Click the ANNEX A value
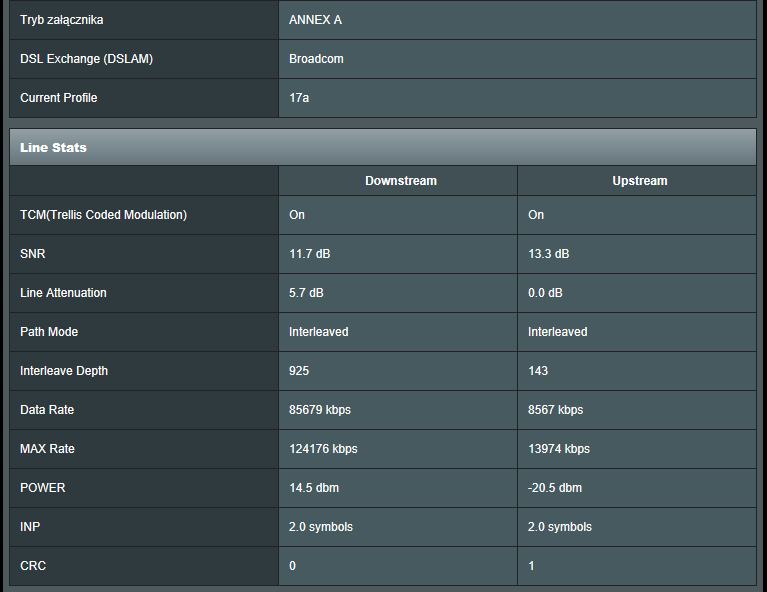 pyautogui.click(x=315, y=20)
